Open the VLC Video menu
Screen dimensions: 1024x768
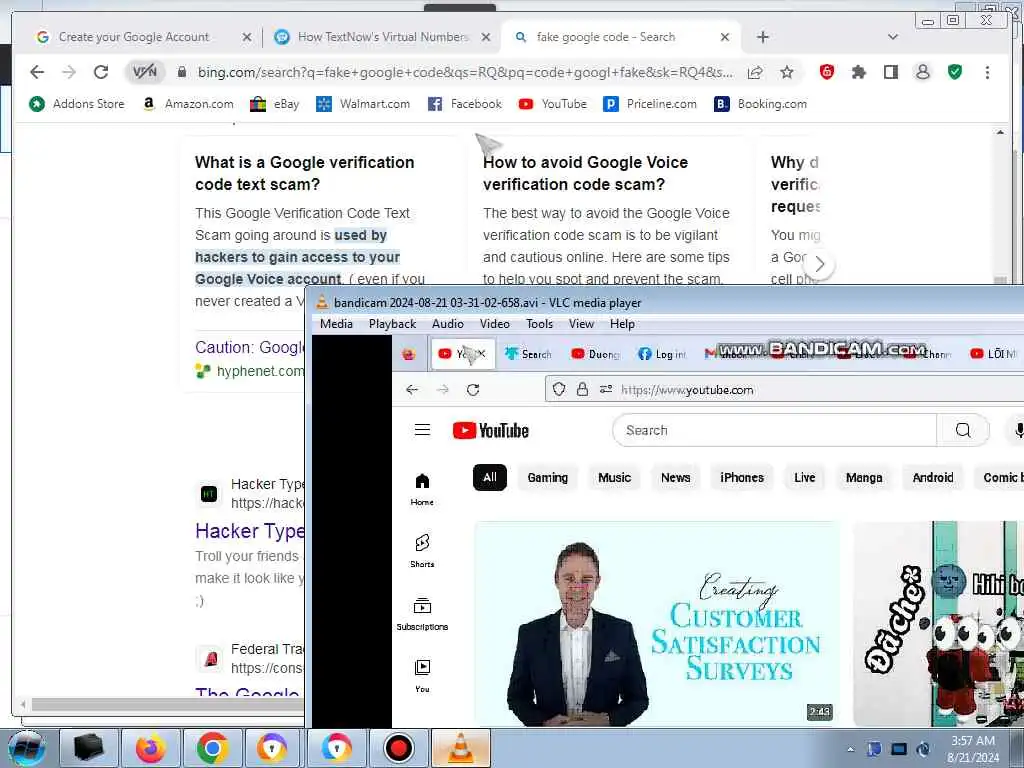pyautogui.click(x=494, y=324)
